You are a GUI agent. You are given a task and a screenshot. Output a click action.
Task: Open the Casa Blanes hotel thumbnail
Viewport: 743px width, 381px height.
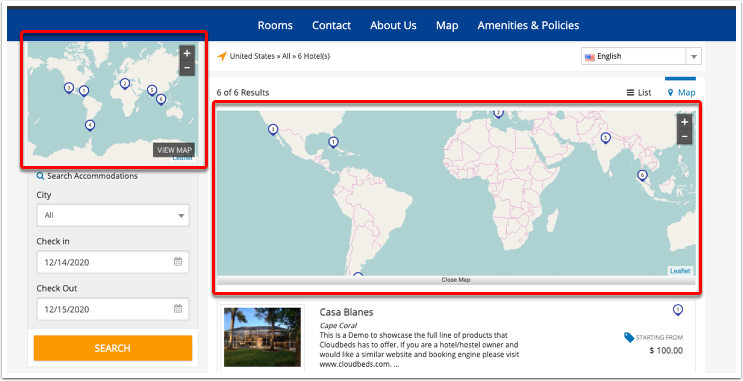point(263,337)
